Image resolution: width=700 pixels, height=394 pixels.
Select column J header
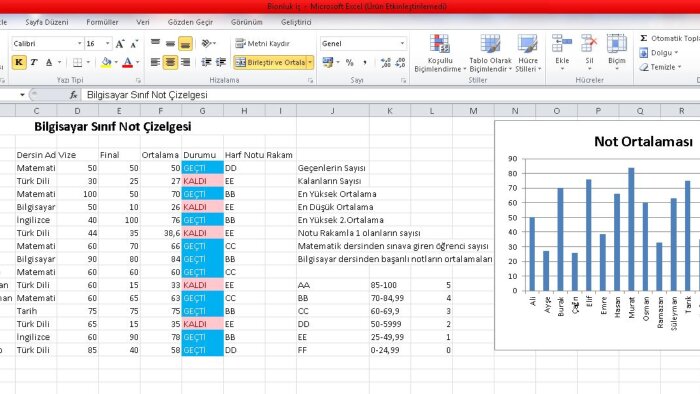point(333,111)
